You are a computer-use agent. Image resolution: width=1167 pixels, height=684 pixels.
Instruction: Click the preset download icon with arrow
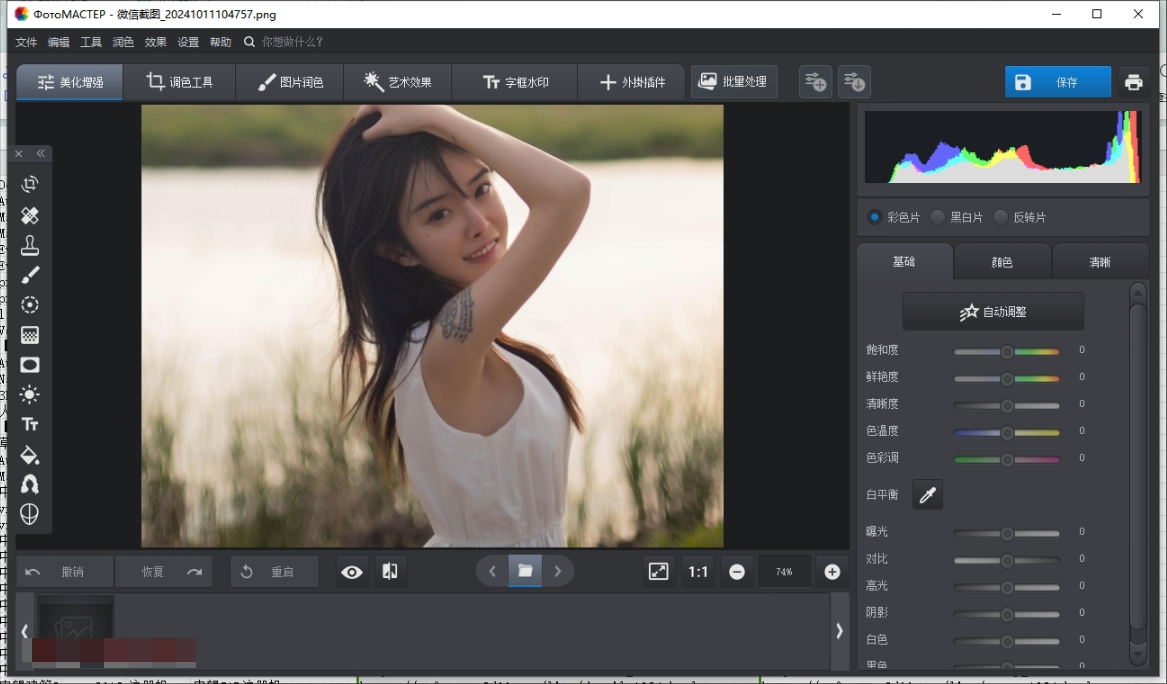coord(854,82)
